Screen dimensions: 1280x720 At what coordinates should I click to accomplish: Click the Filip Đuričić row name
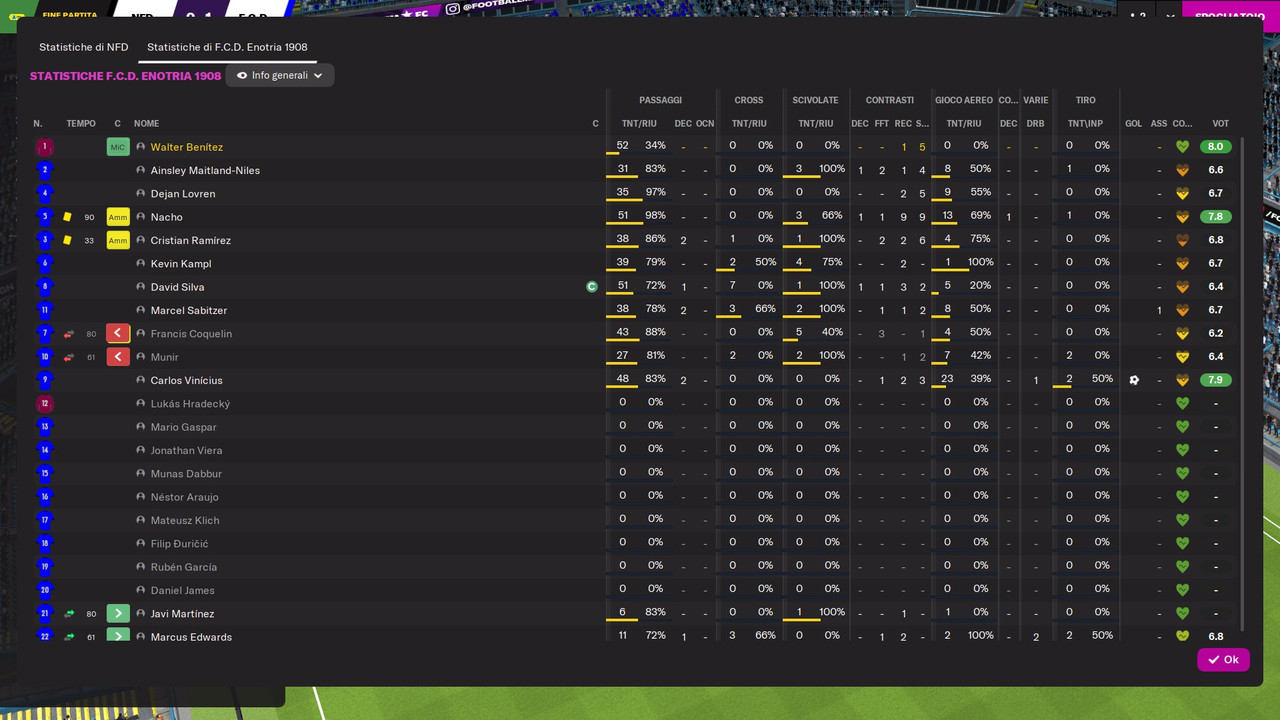(x=179, y=544)
